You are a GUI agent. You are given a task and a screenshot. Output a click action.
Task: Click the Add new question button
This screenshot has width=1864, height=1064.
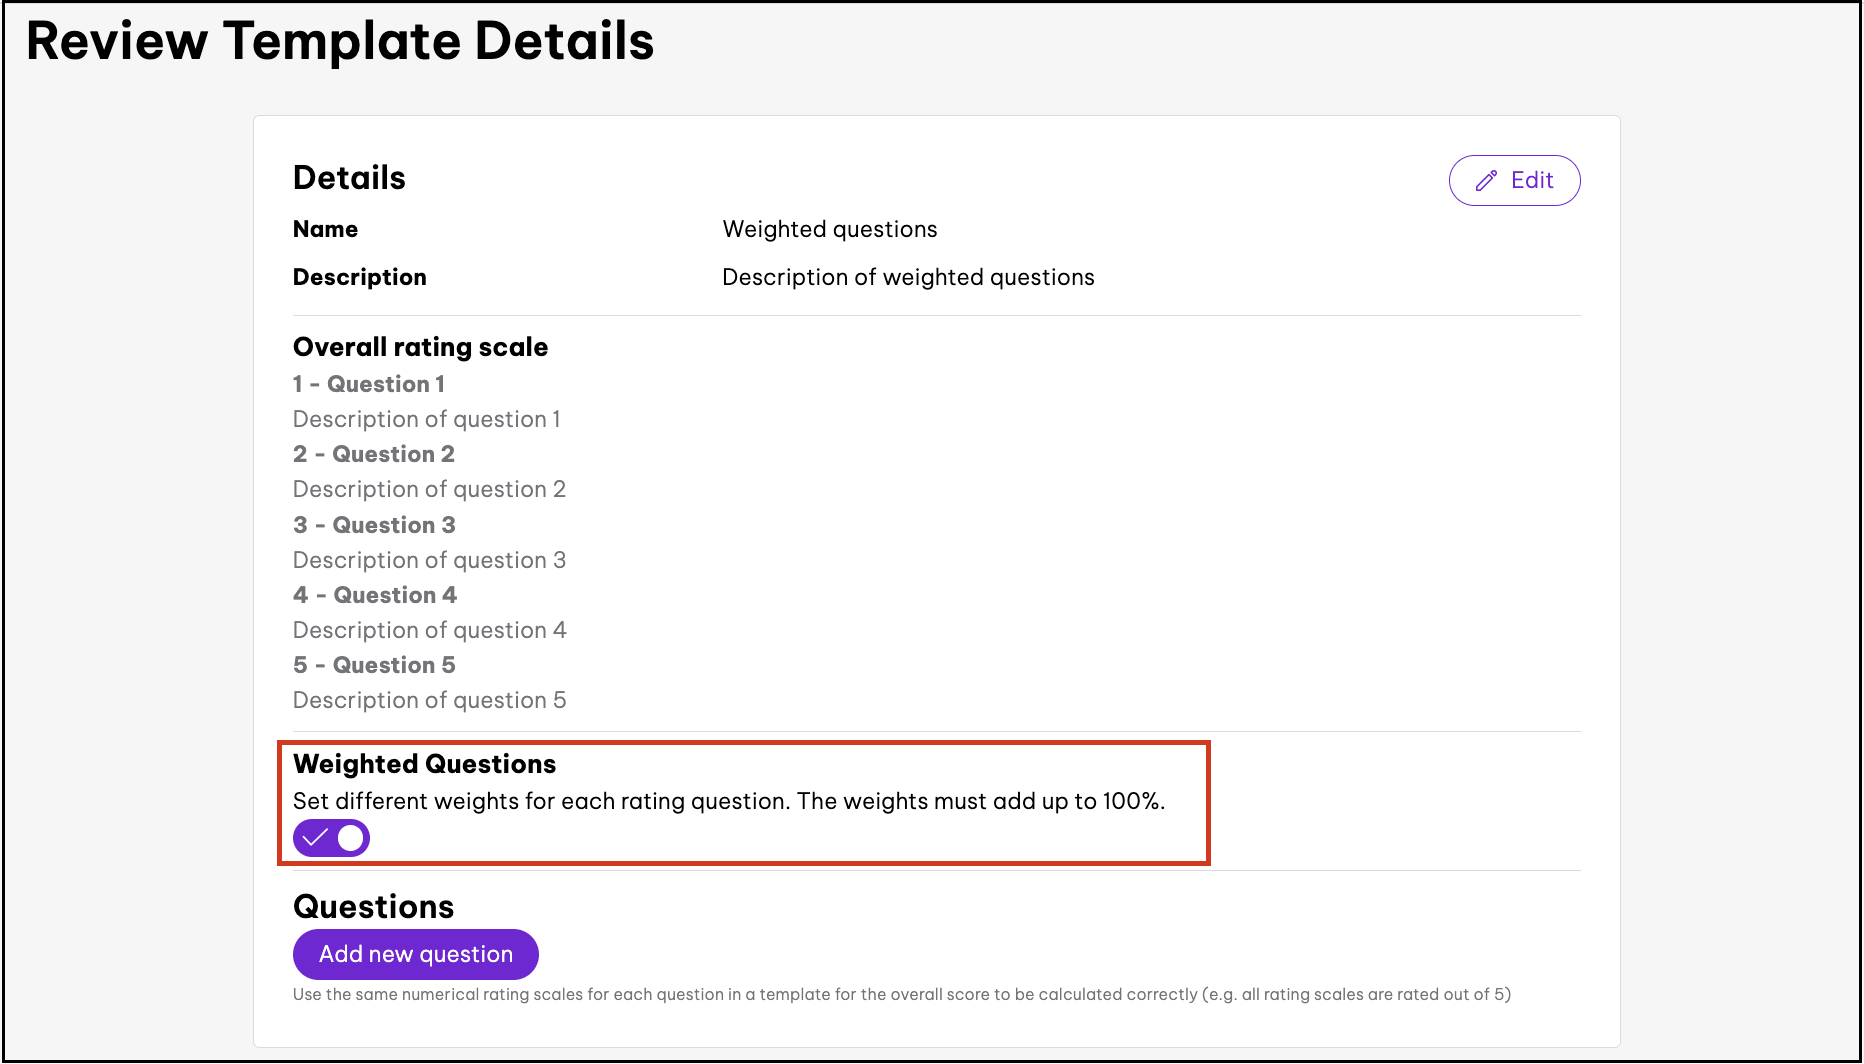point(415,954)
